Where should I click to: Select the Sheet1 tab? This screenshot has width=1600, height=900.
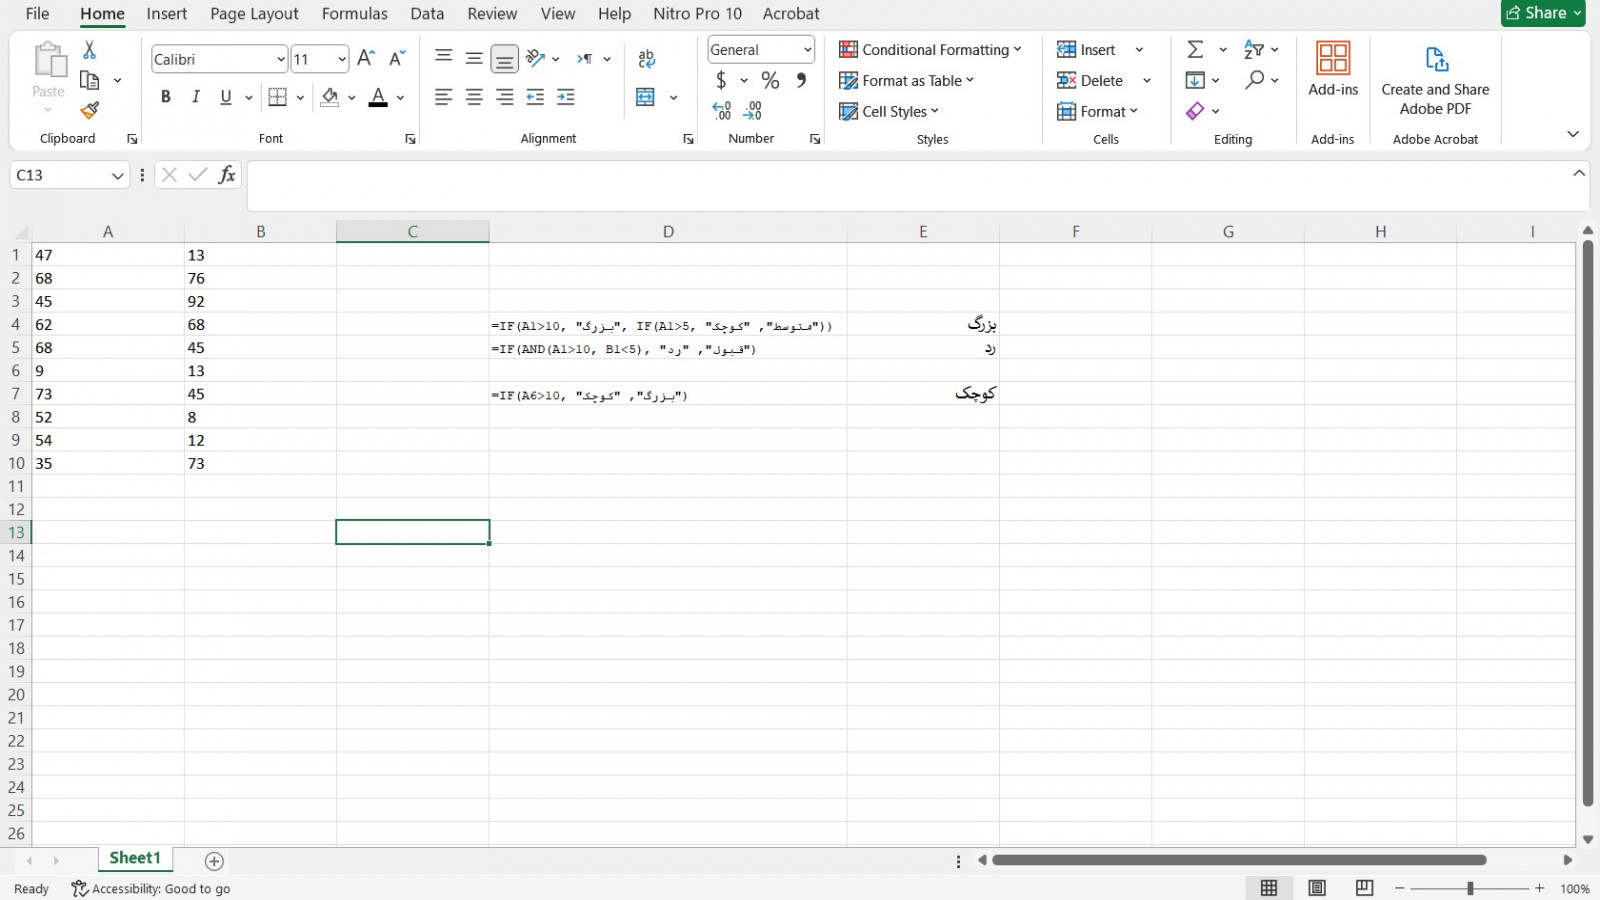click(135, 858)
